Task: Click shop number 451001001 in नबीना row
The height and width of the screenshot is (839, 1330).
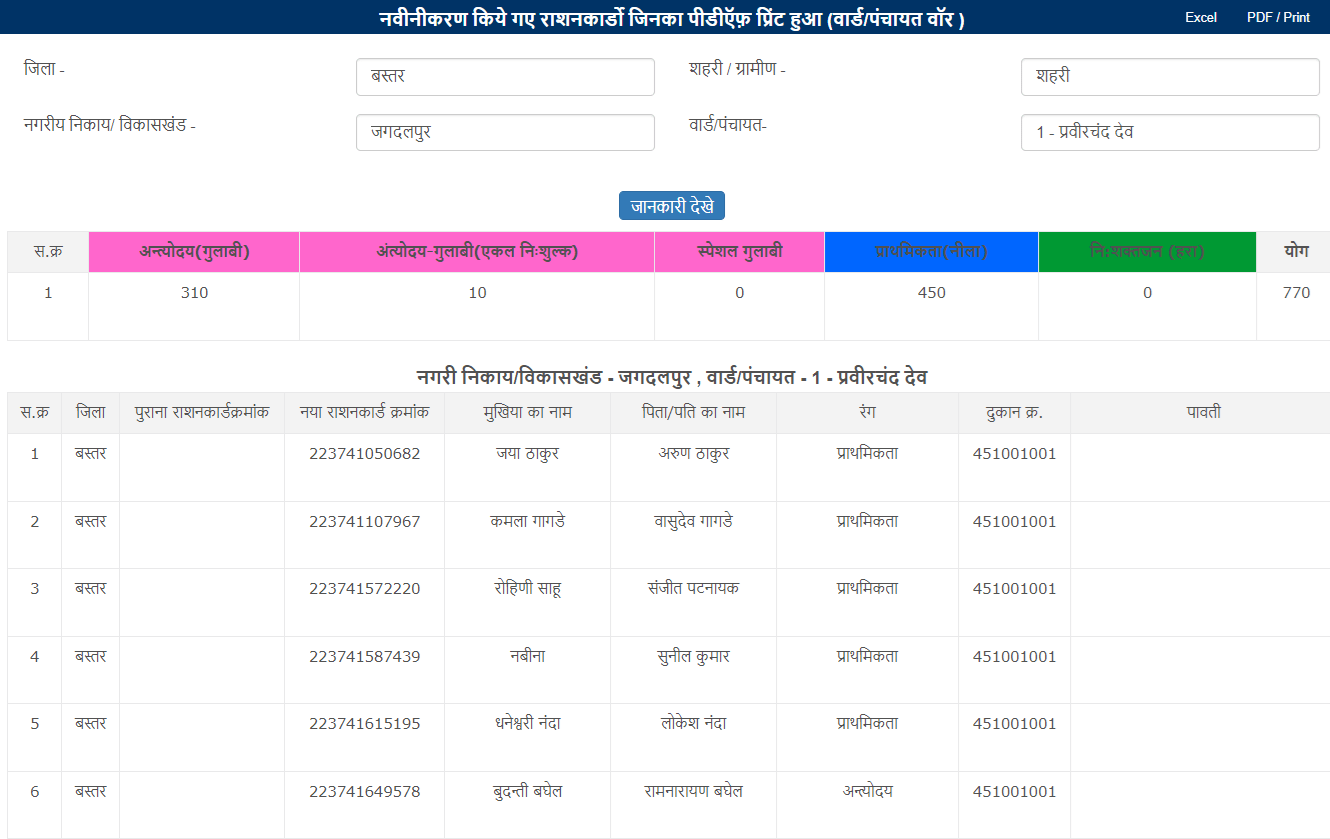Action: [x=1014, y=657]
